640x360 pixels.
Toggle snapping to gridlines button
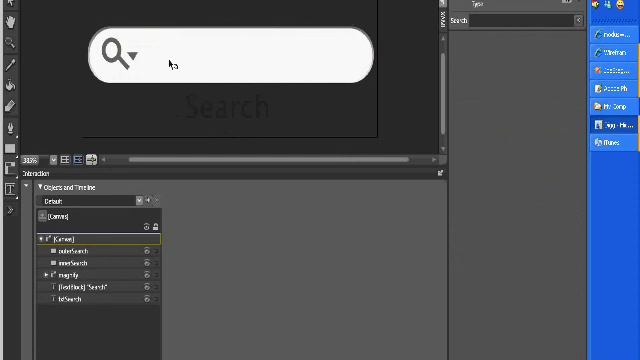click(78, 160)
